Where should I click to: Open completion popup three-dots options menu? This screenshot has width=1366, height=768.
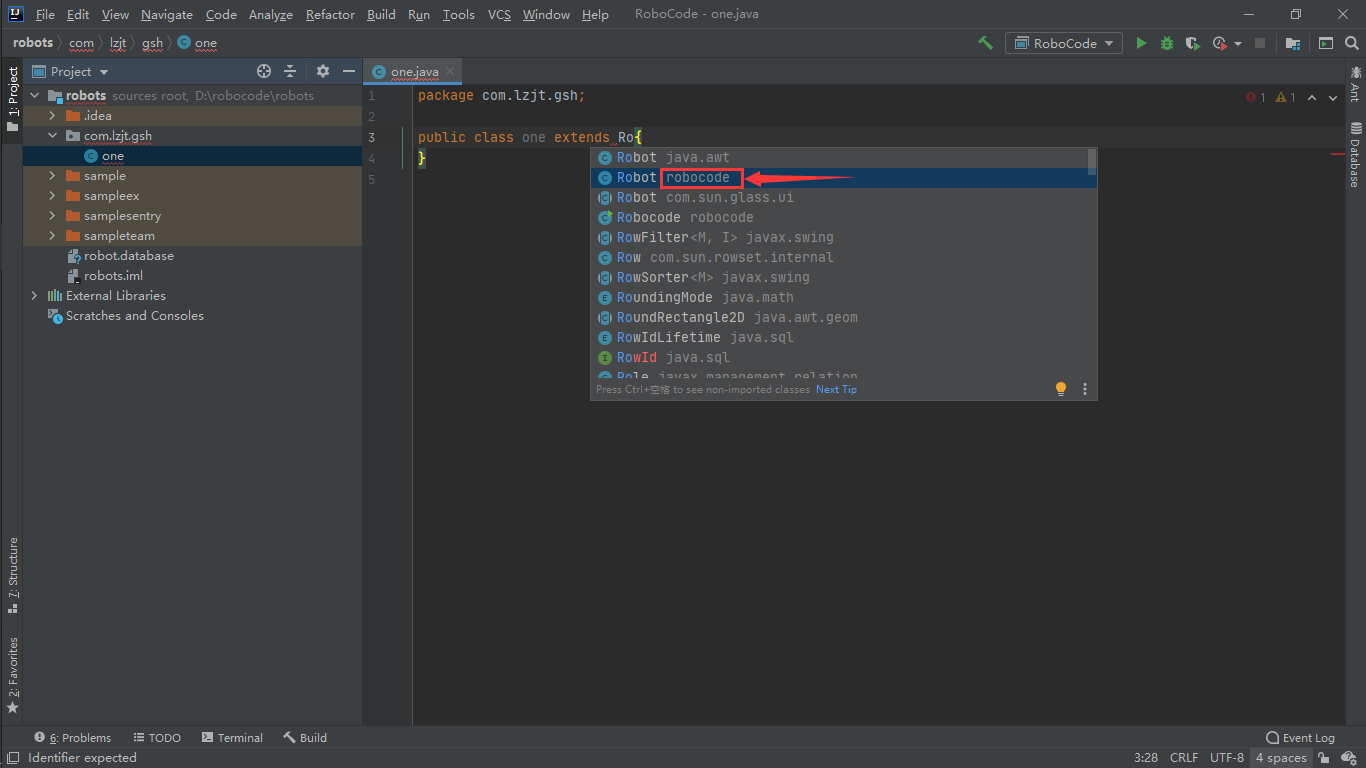1085,389
